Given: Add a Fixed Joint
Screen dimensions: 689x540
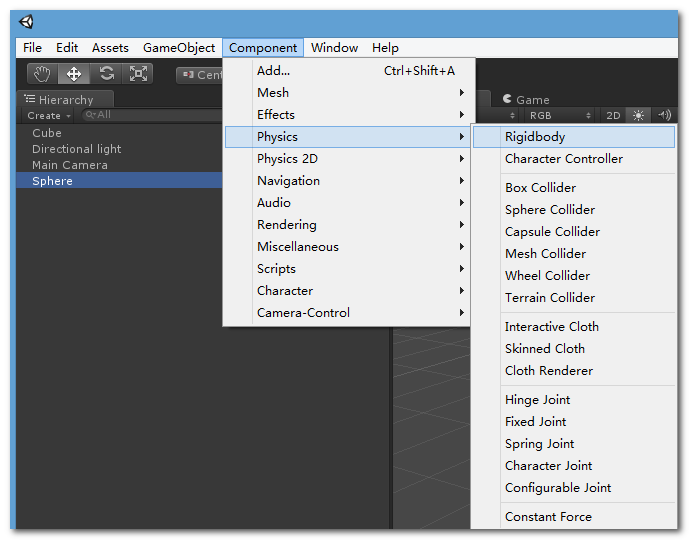Looking at the screenshot, I should 574,421.
